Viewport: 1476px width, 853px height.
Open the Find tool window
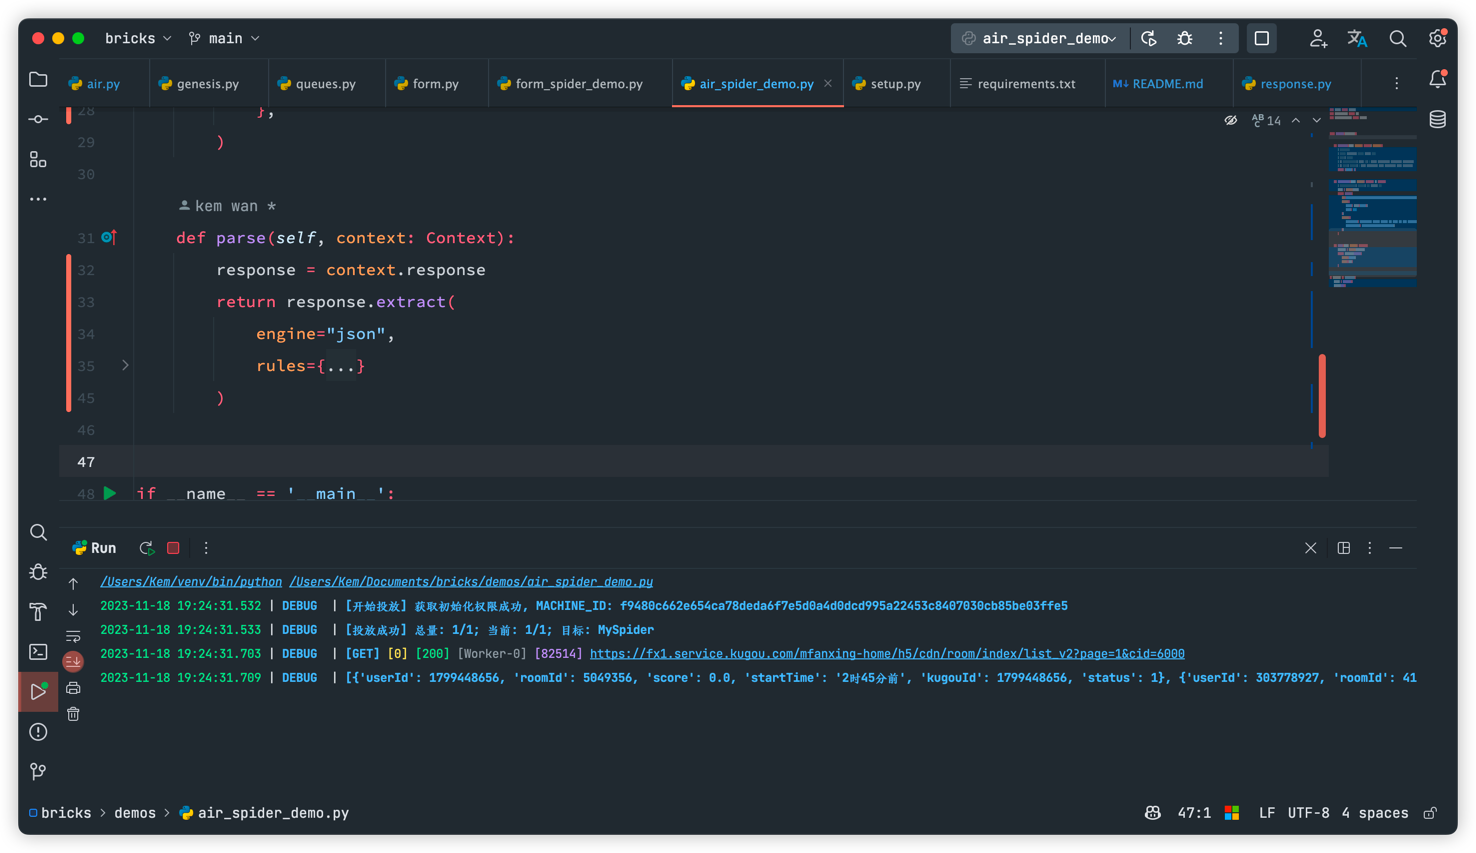[x=38, y=532]
